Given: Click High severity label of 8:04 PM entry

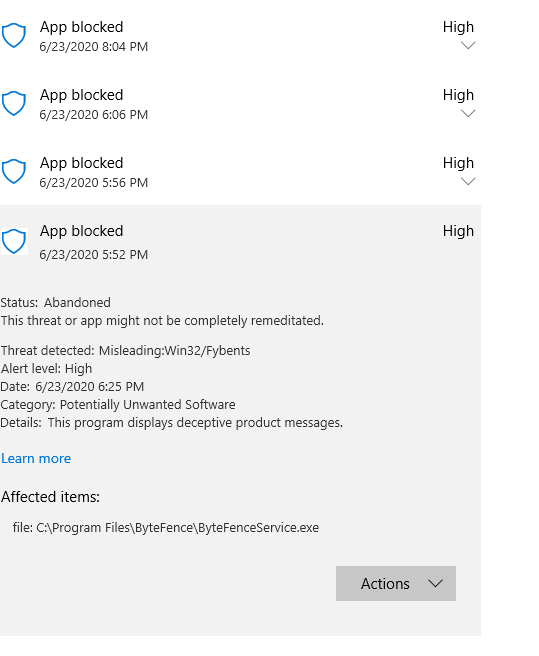Looking at the screenshot, I should (458, 27).
